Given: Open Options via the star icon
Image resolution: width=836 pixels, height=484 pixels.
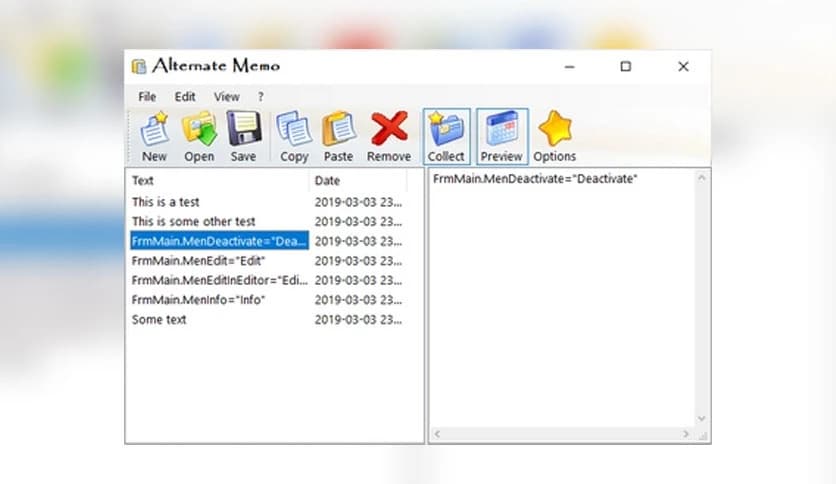Looking at the screenshot, I should point(554,136).
